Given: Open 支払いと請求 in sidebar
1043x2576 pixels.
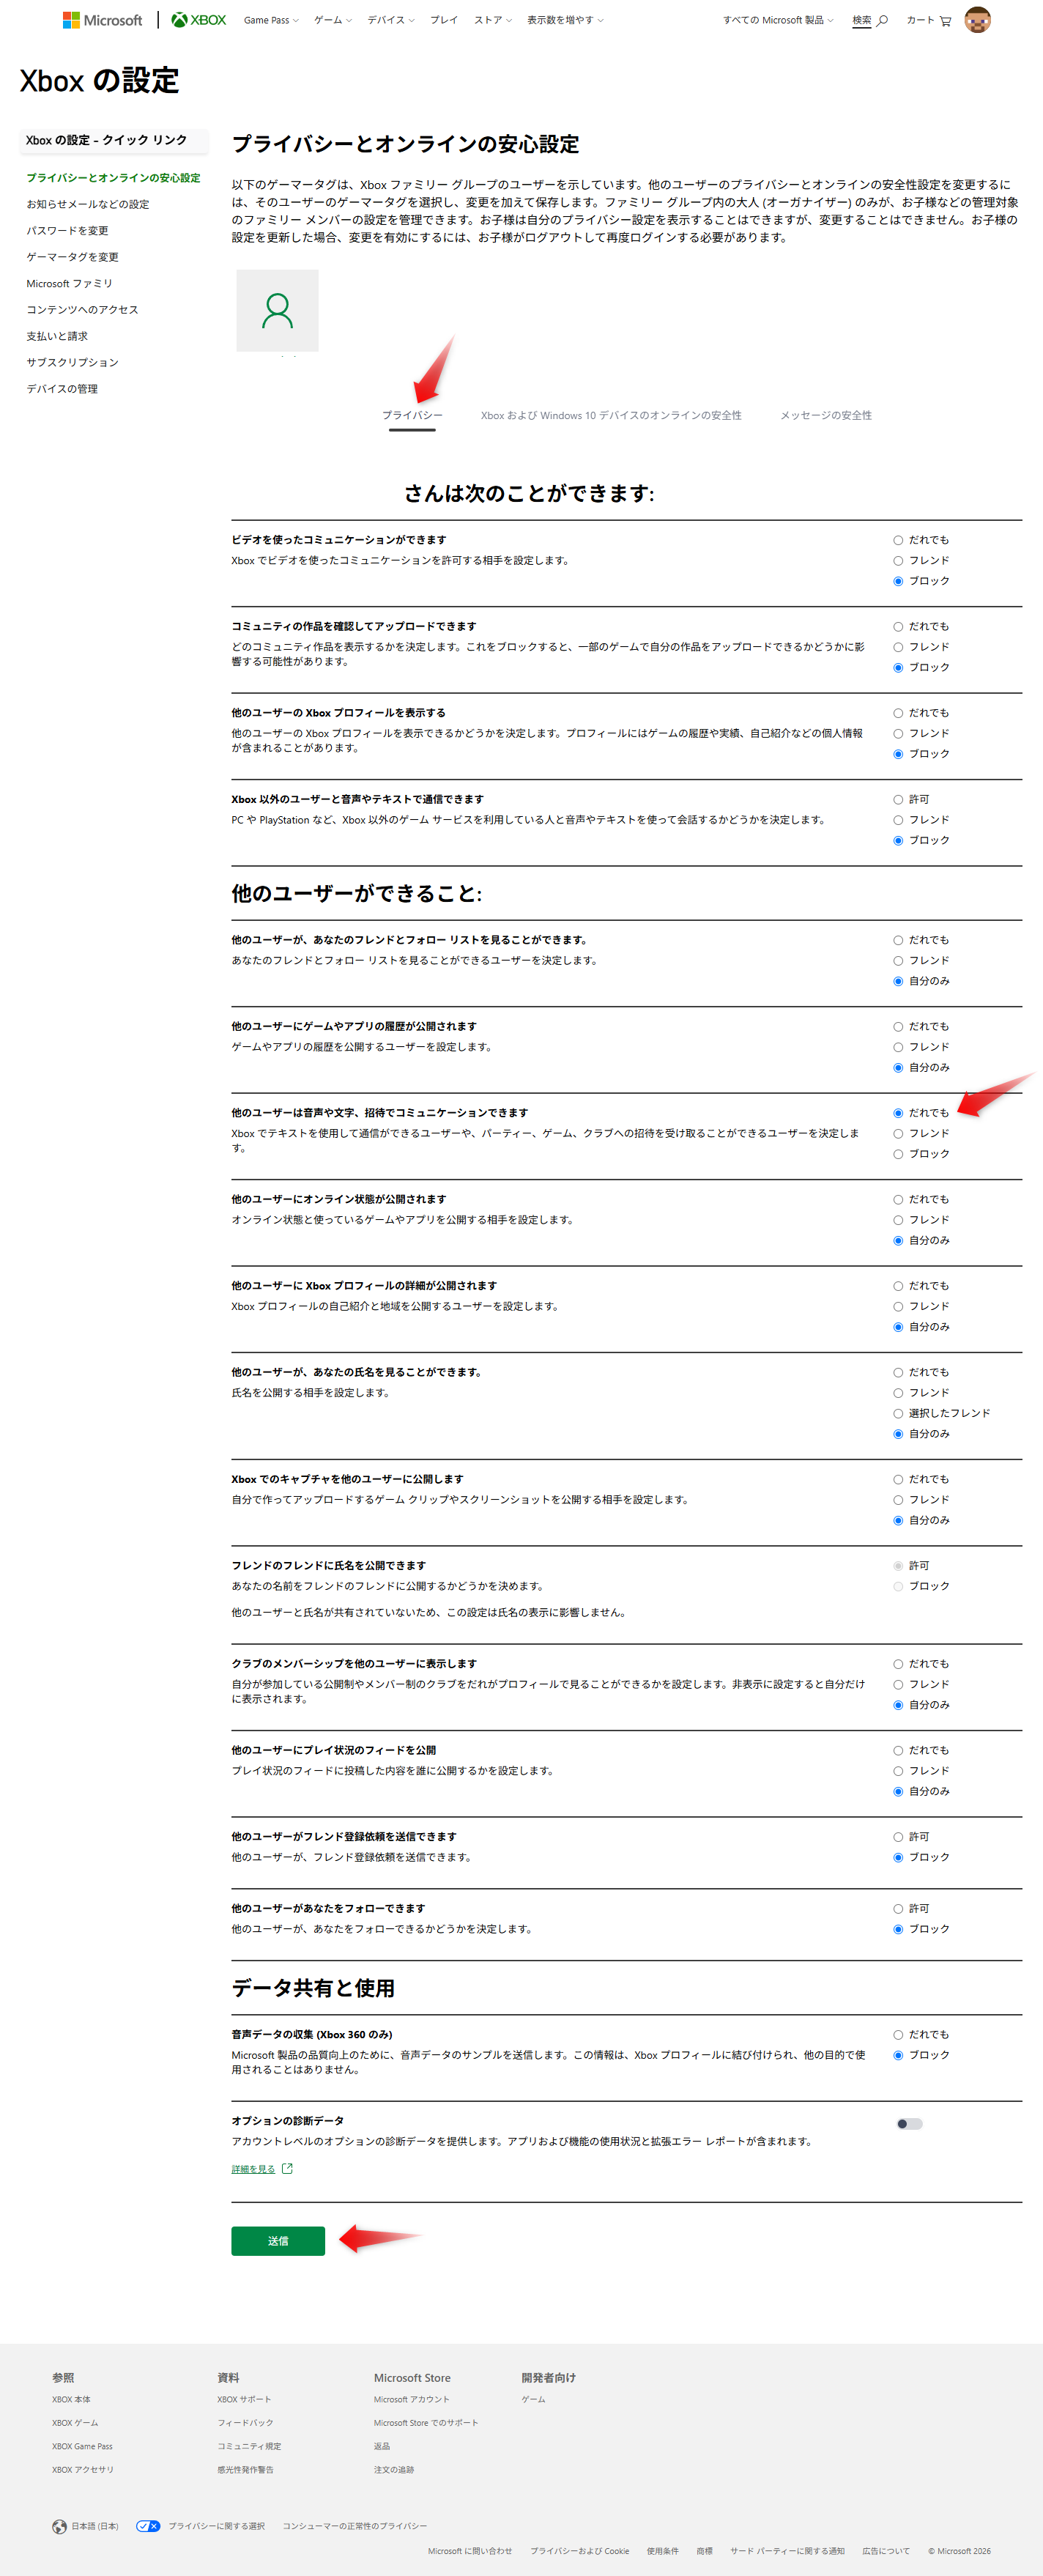Looking at the screenshot, I should pyautogui.click(x=57, y=336).
